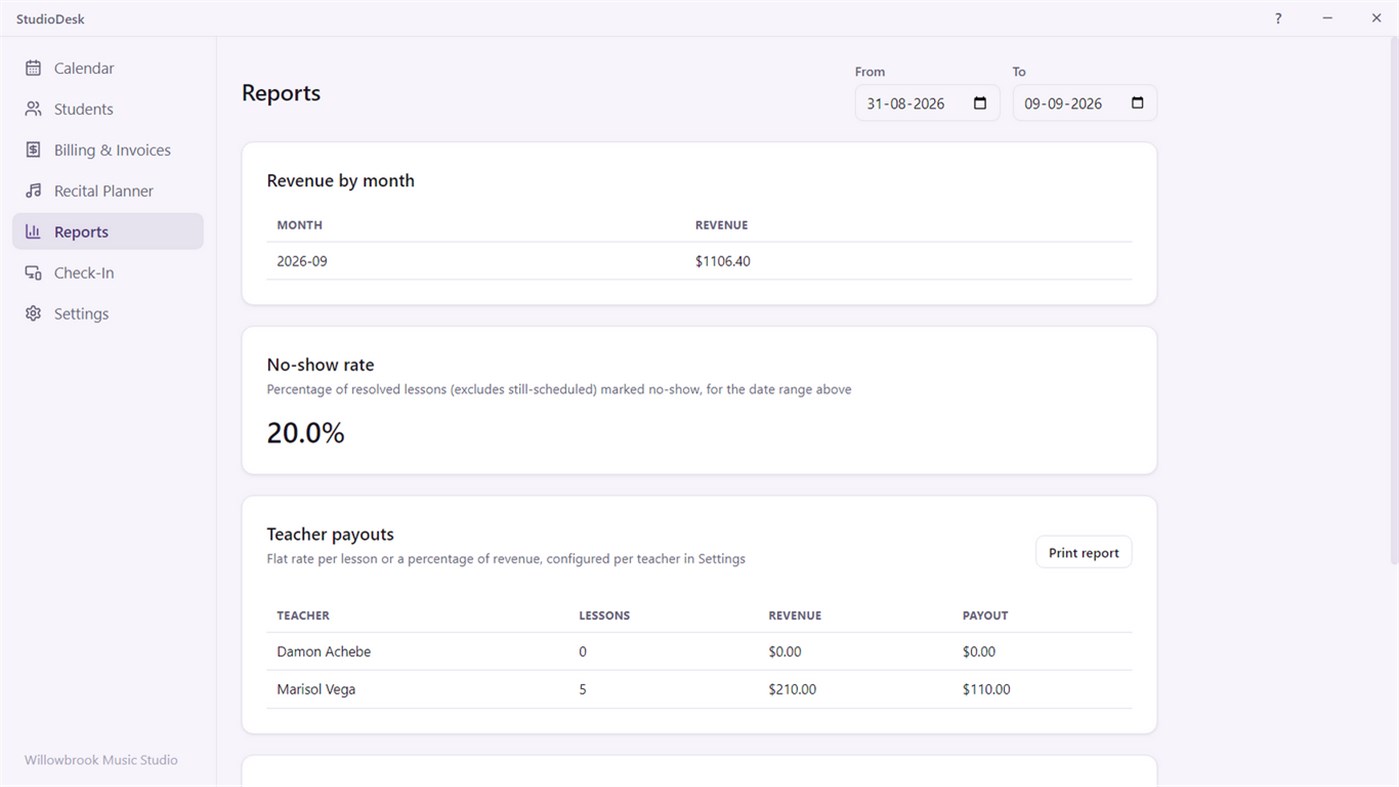Screen dimensions: 1399x787
Task: Click the TEACHER column header
Action: 303,616
